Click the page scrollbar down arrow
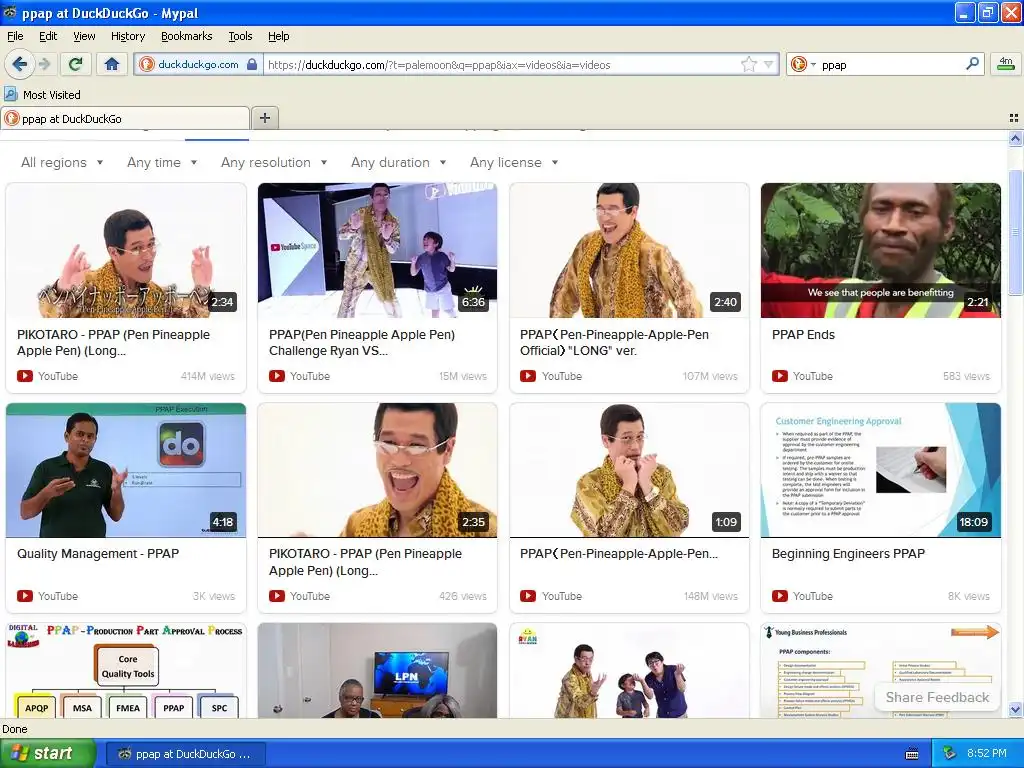 coord(1015,710)
